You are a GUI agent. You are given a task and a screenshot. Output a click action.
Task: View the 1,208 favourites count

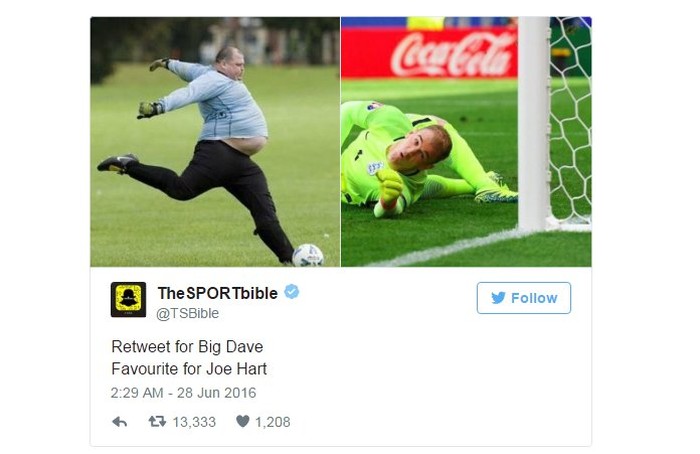tap(273, 422)
